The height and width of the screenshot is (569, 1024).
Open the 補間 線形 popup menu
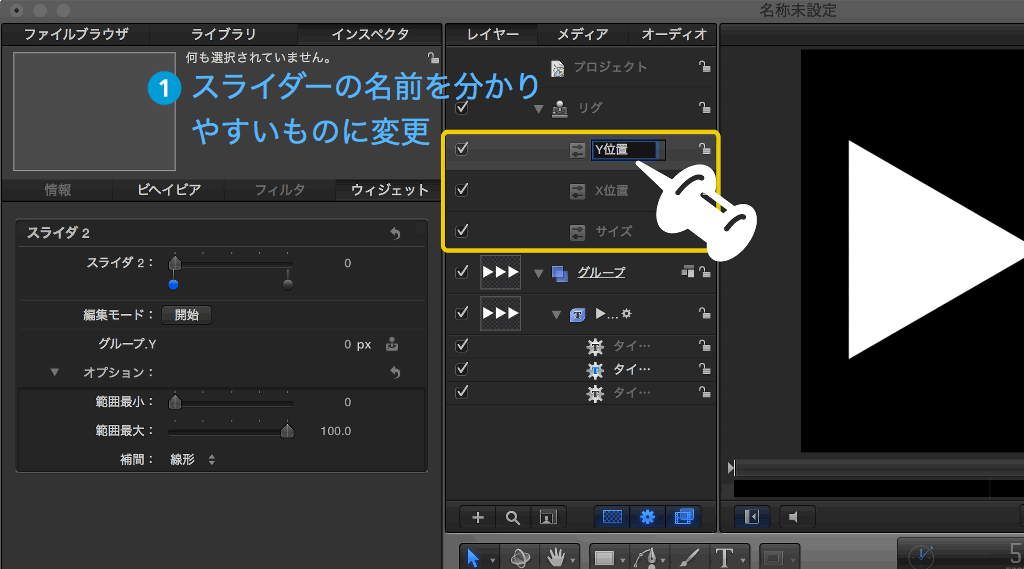pos(193,460)
